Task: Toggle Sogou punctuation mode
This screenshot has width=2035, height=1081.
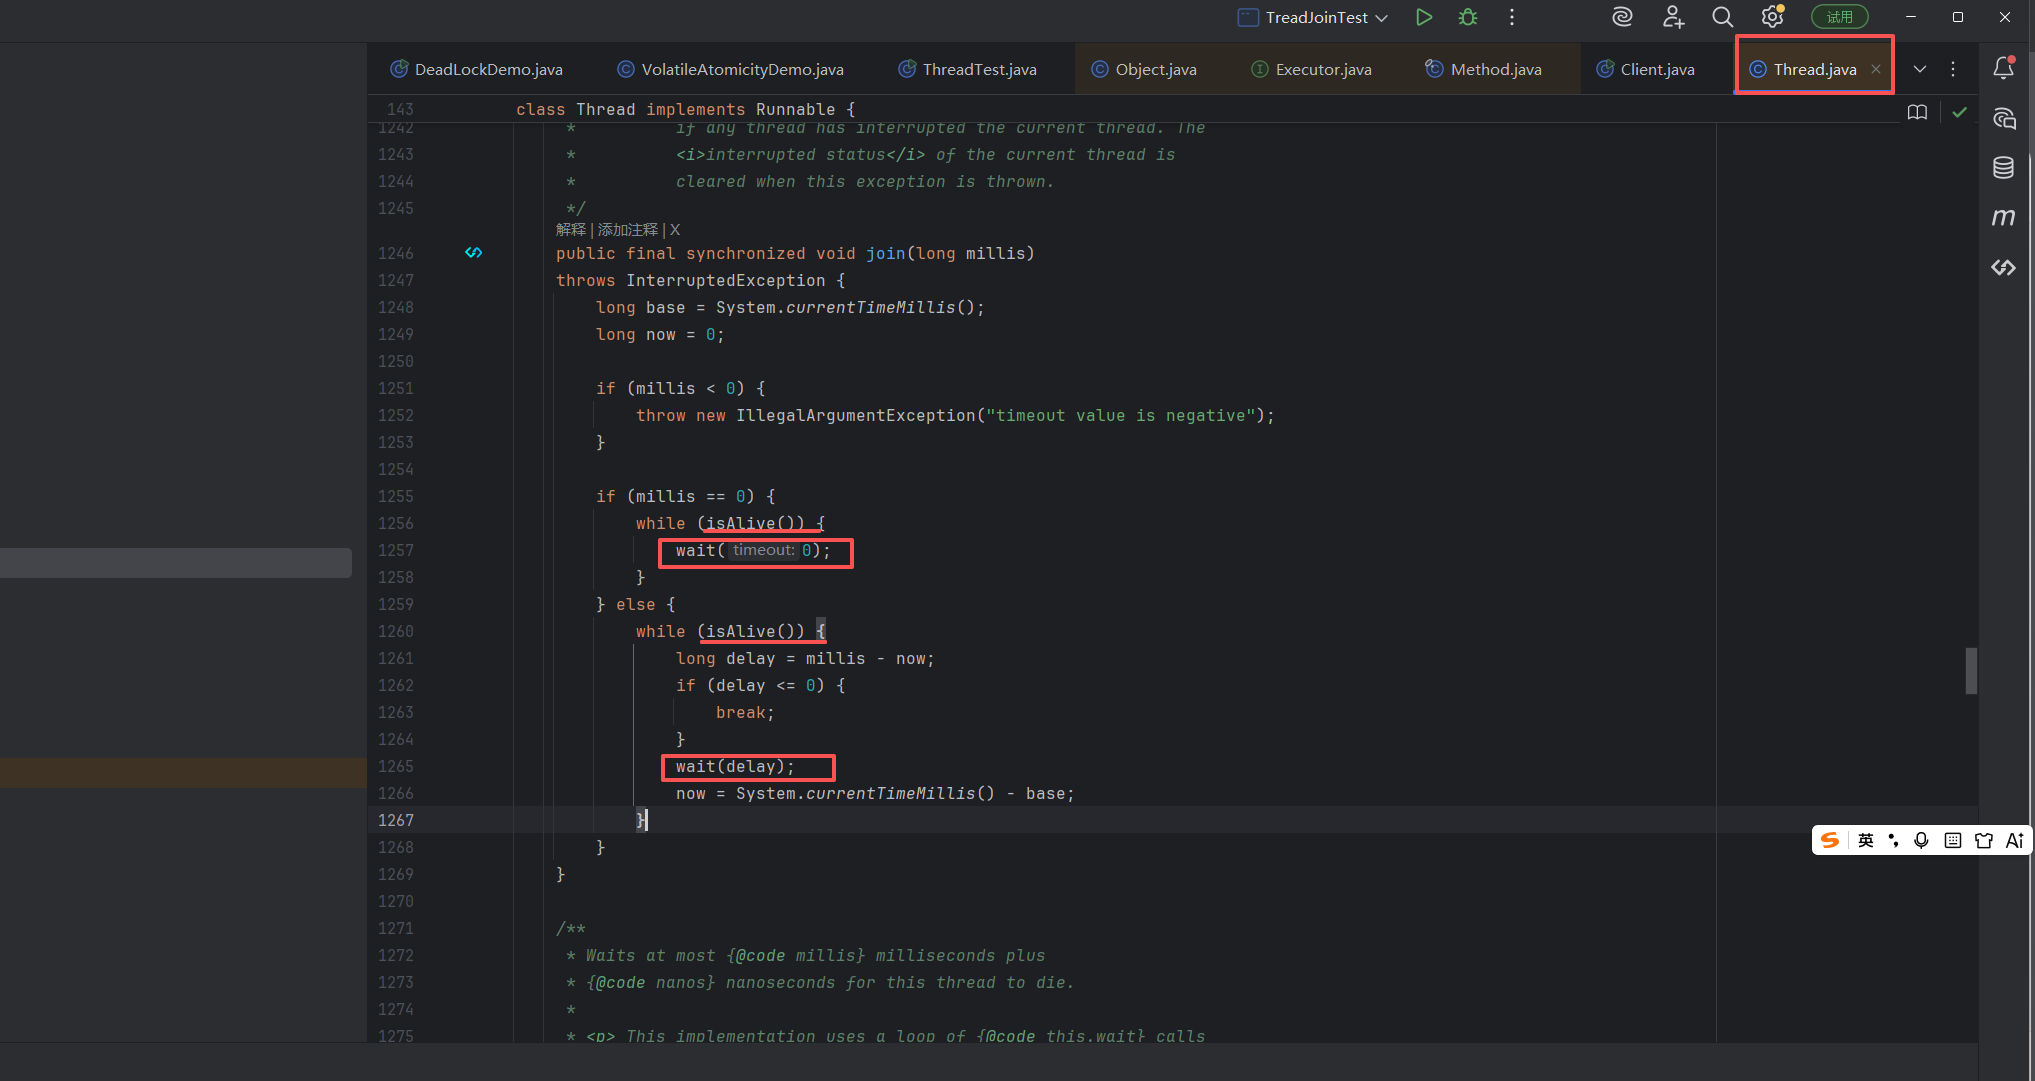Action: [x=1893, y=840]
